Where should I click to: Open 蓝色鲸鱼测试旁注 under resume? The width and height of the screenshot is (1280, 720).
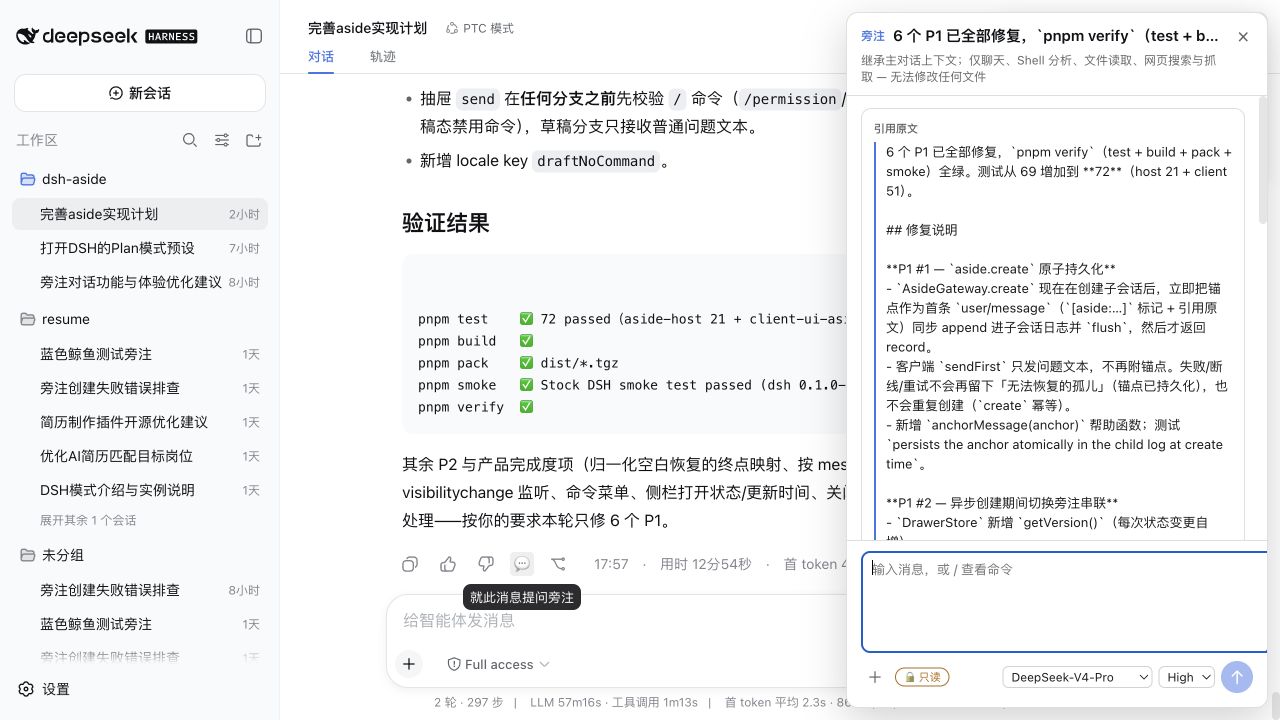[140, 354]
